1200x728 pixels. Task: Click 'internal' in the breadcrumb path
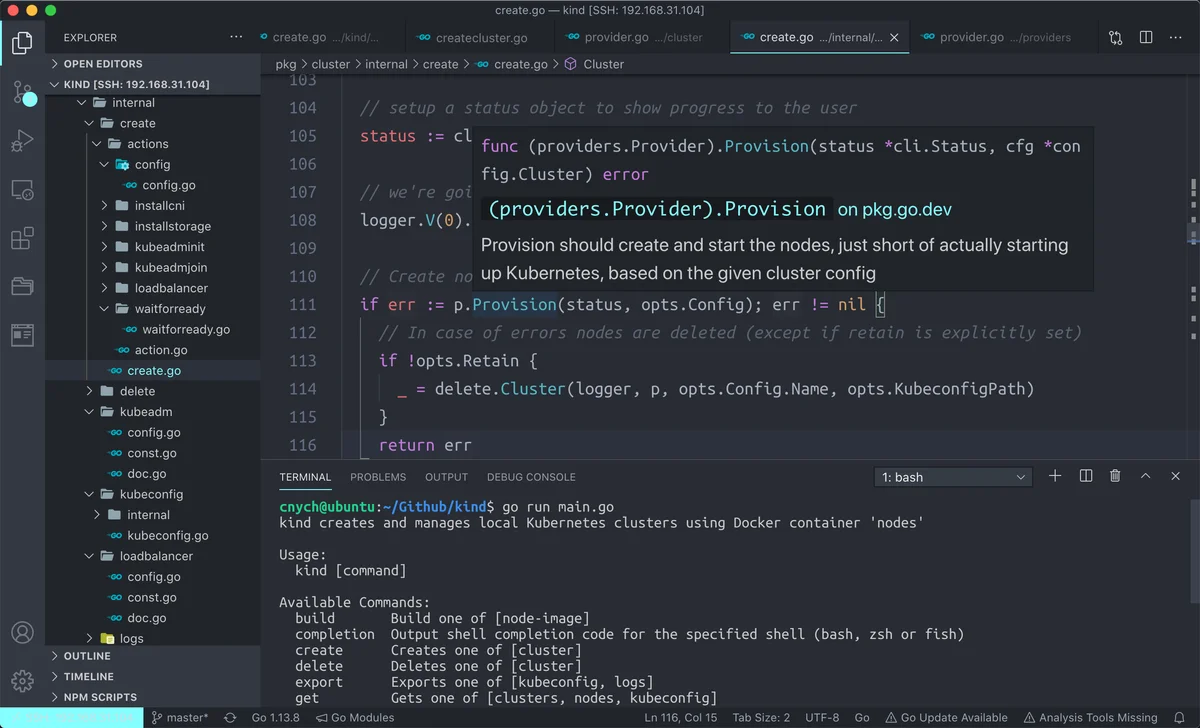pyautogui.click(x=386, y=64)
